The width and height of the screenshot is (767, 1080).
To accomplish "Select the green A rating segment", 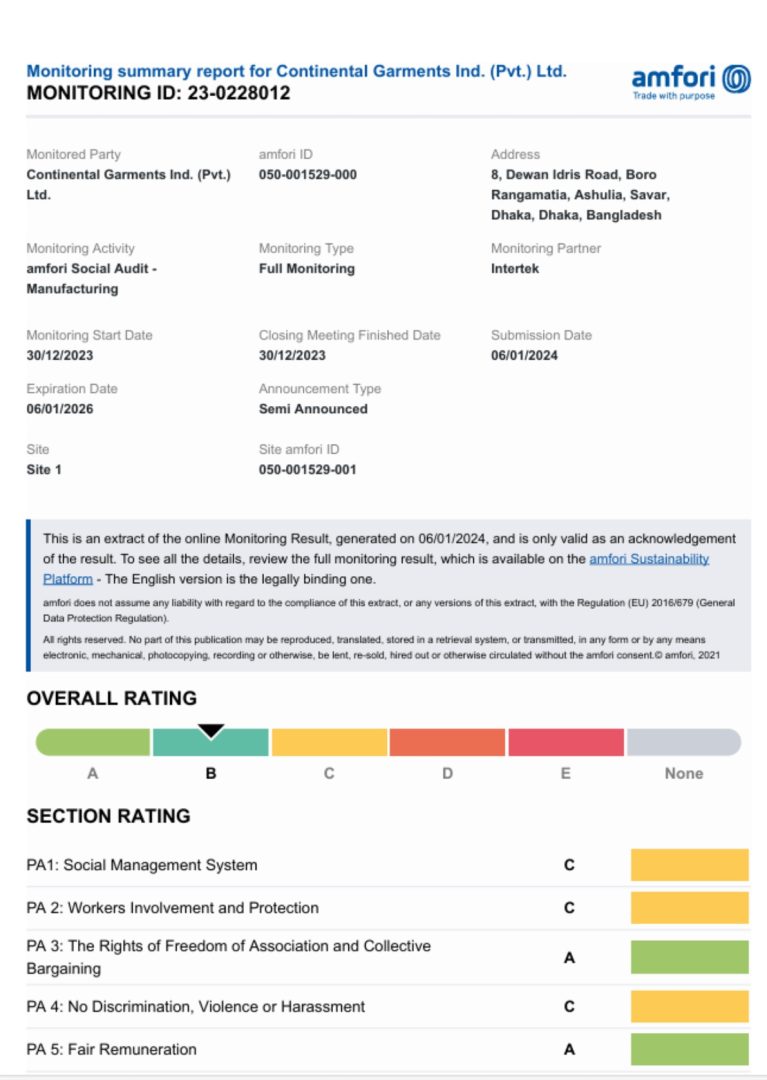I will [93, 743].
